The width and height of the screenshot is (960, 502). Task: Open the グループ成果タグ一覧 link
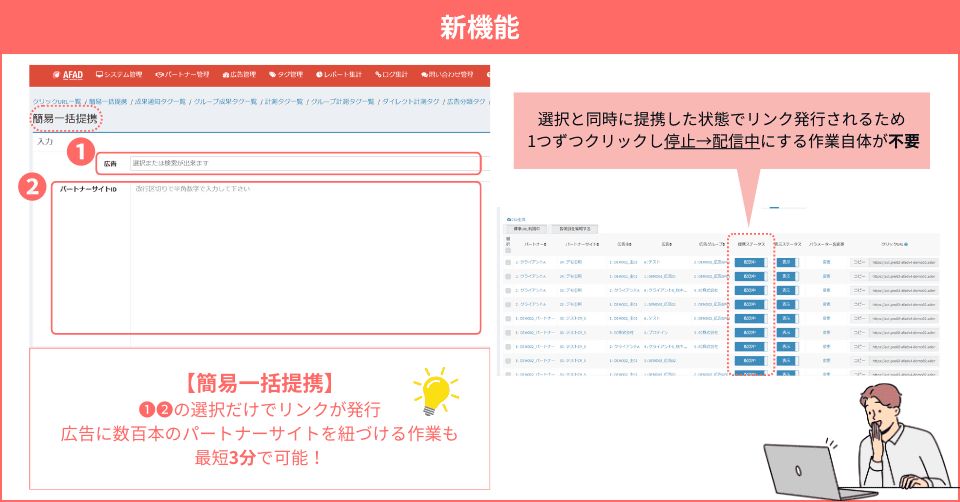point(225,101)
